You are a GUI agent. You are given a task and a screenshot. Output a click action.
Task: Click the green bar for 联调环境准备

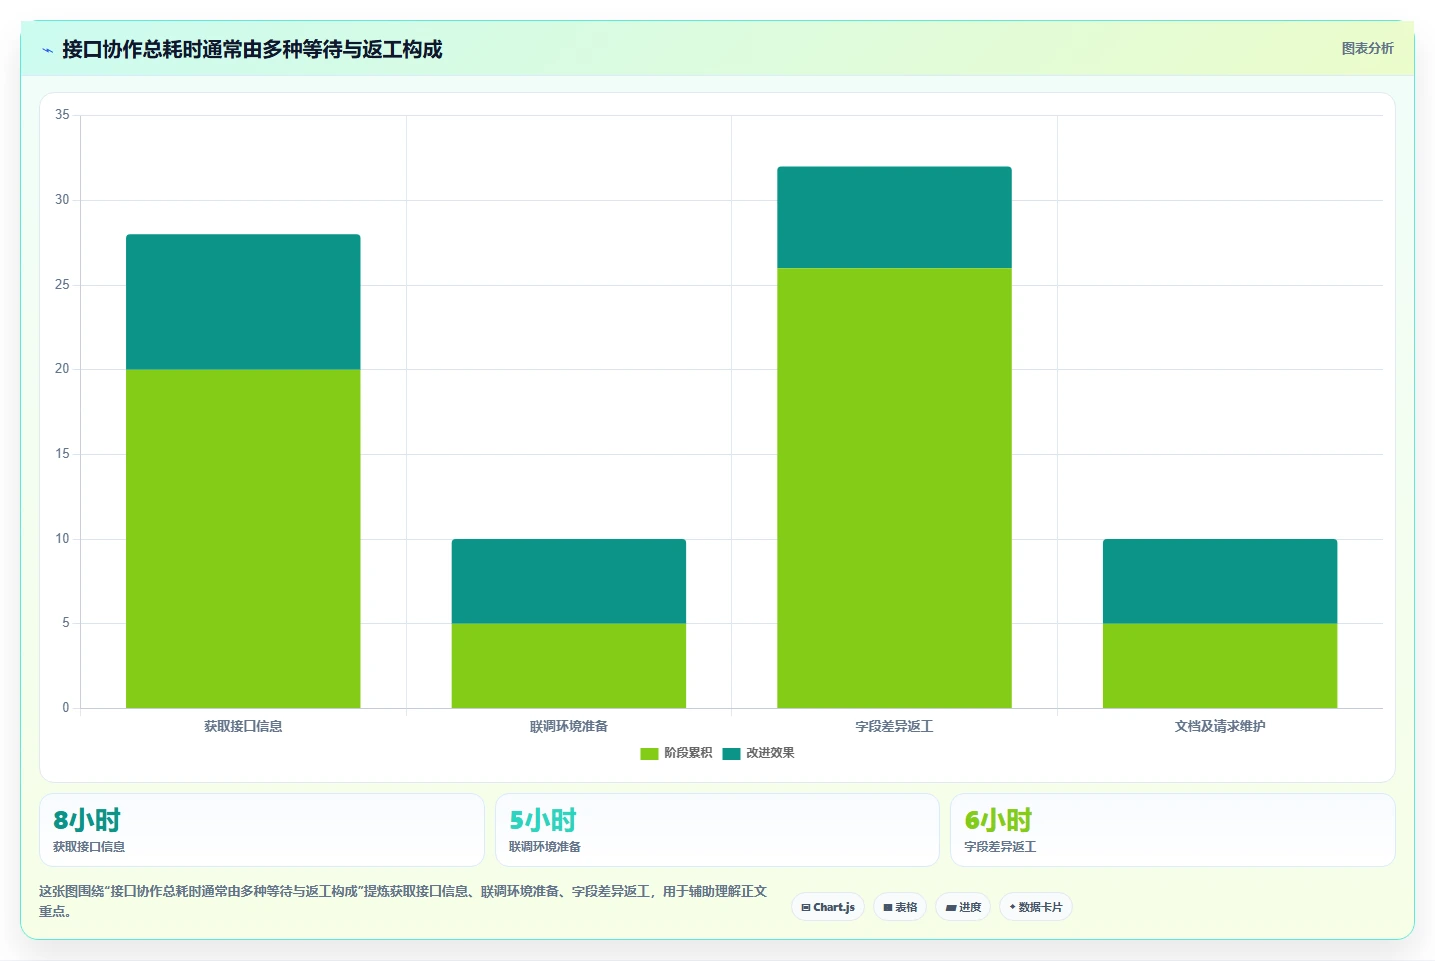[x=569, y=666]
